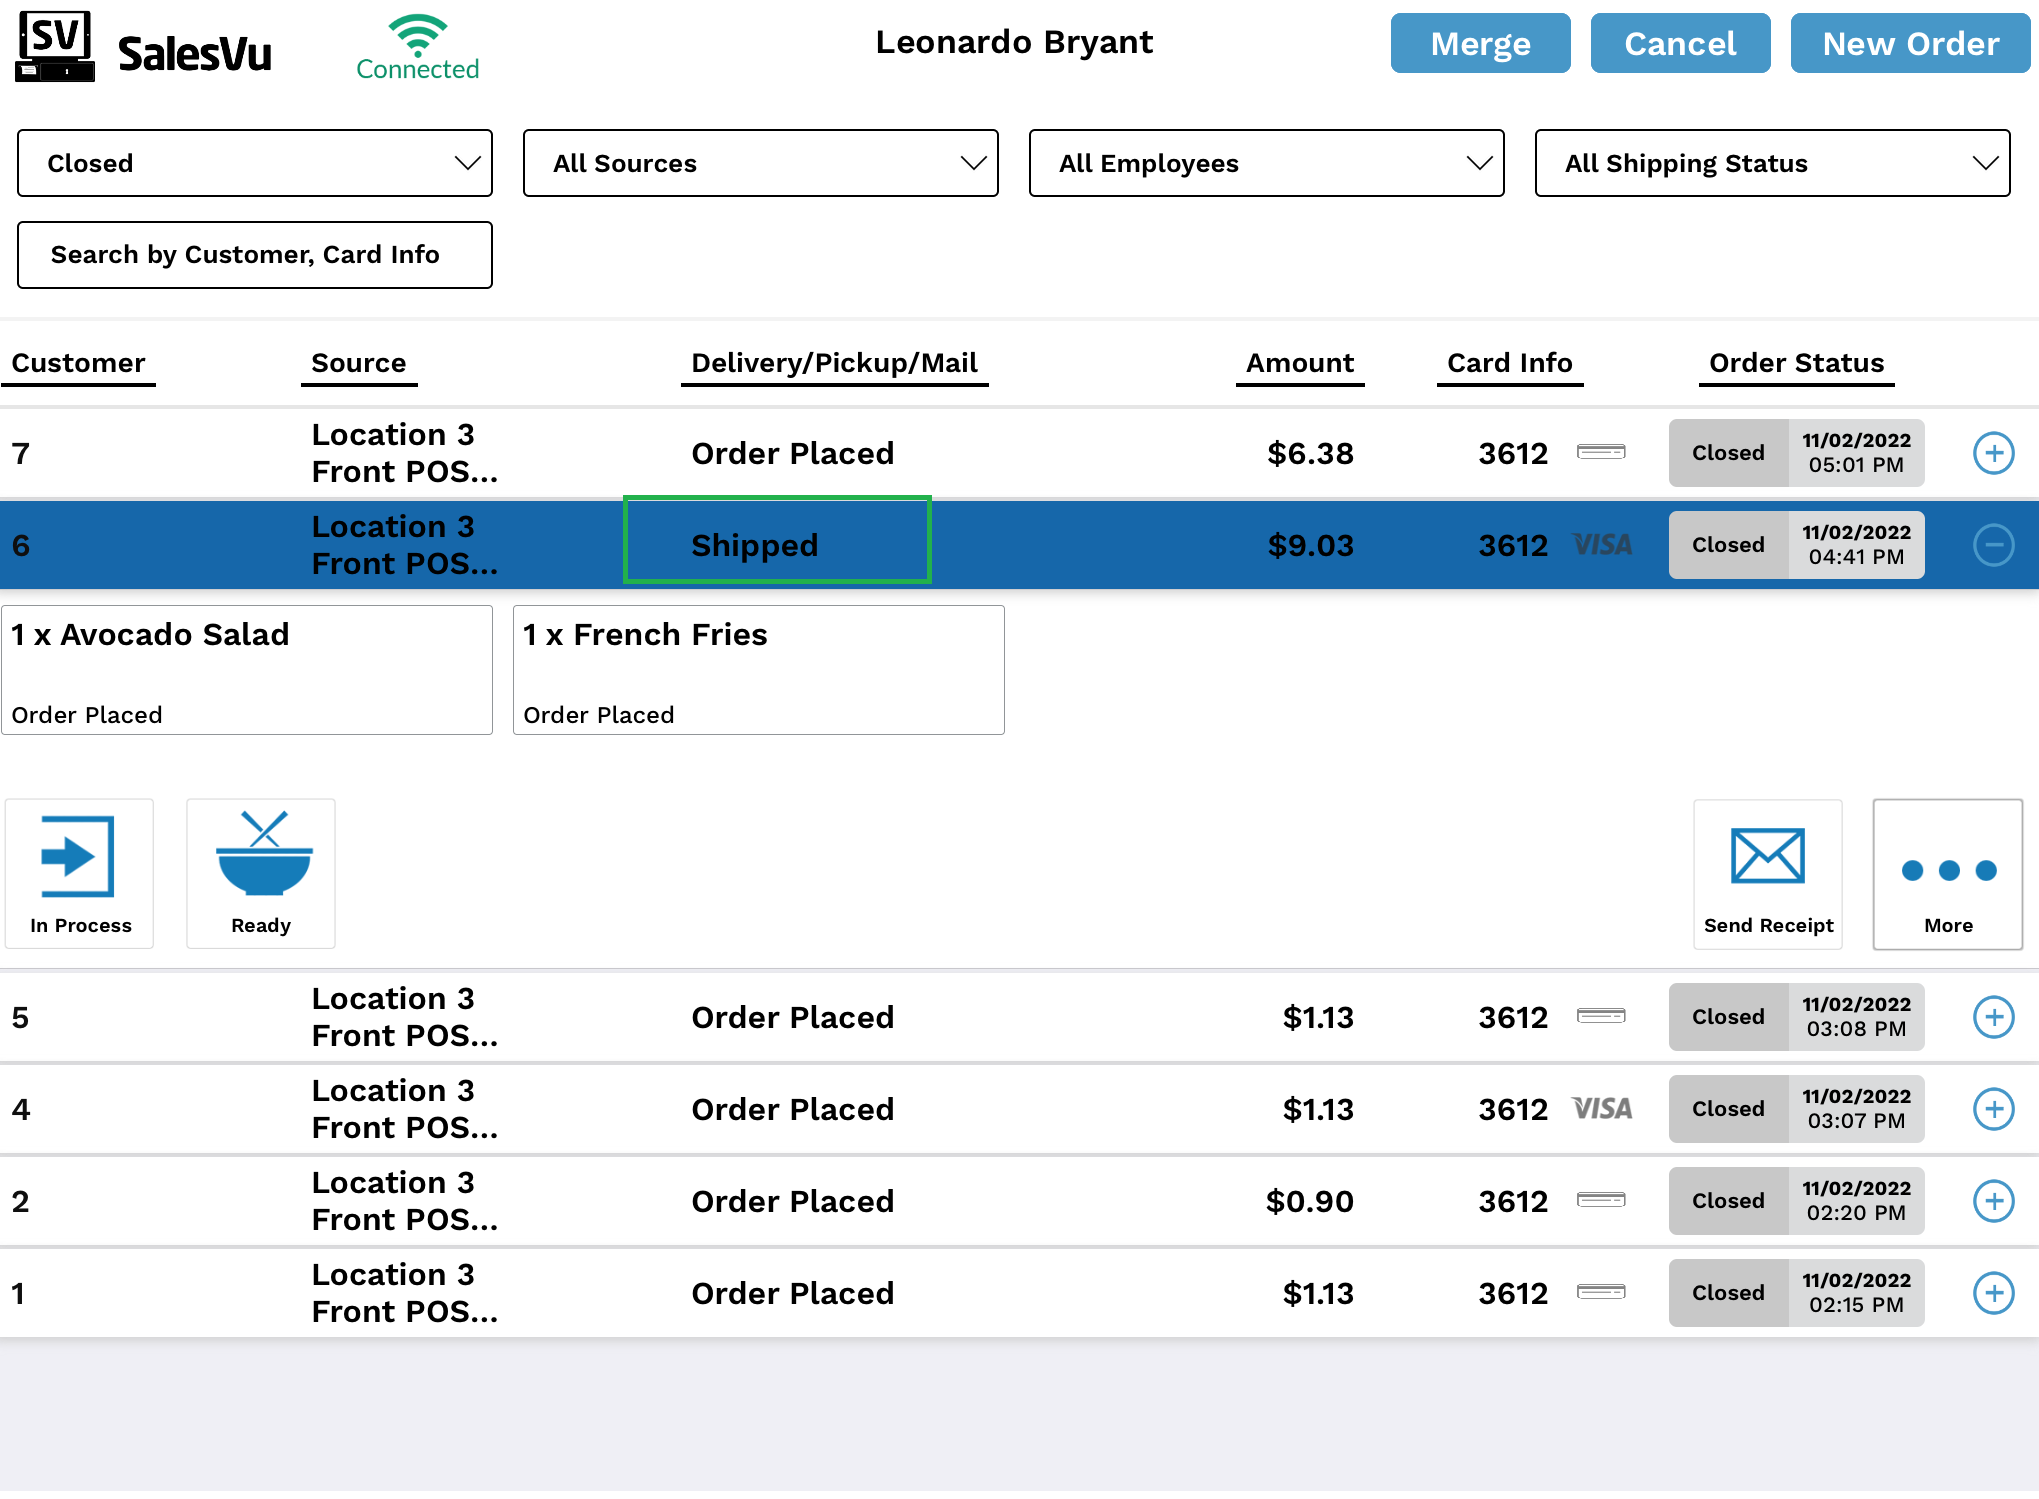This screenshot has height=1499, width=2039.
Task: Click the Connected wifi status icon
Action: (x=418, y=36)
